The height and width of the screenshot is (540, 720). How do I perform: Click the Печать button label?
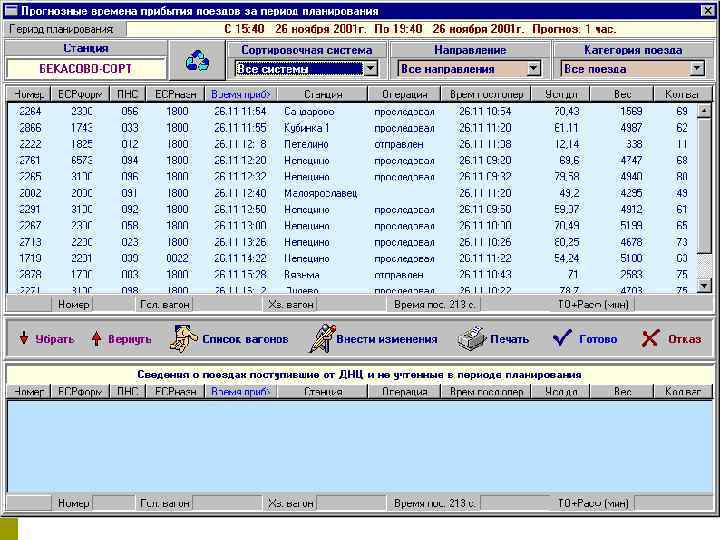510,339
